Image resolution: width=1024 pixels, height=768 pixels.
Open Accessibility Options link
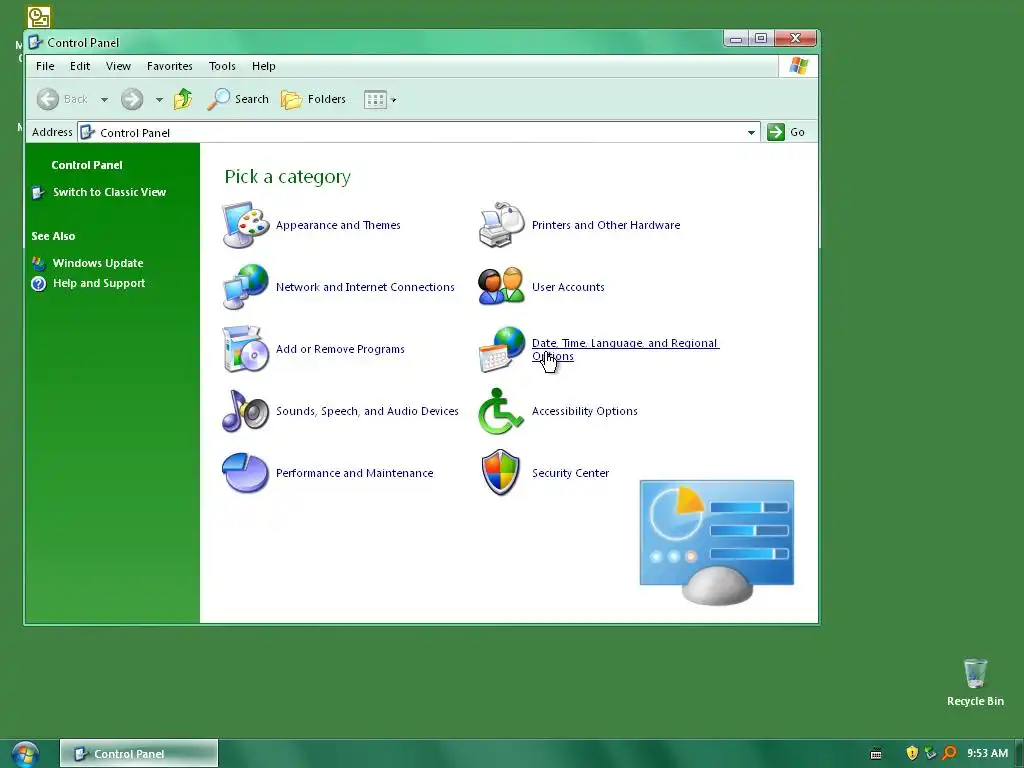click(x=584, y=411)
